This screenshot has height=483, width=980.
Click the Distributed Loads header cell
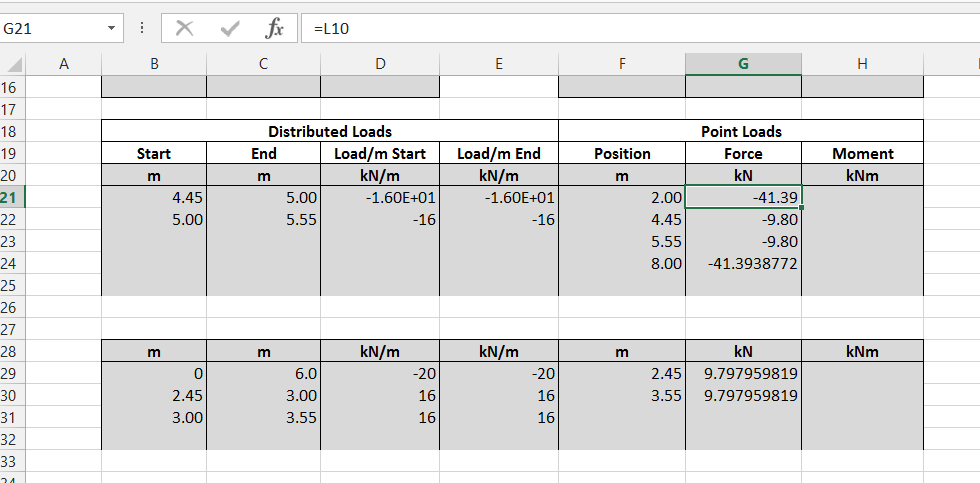[329, 131]
